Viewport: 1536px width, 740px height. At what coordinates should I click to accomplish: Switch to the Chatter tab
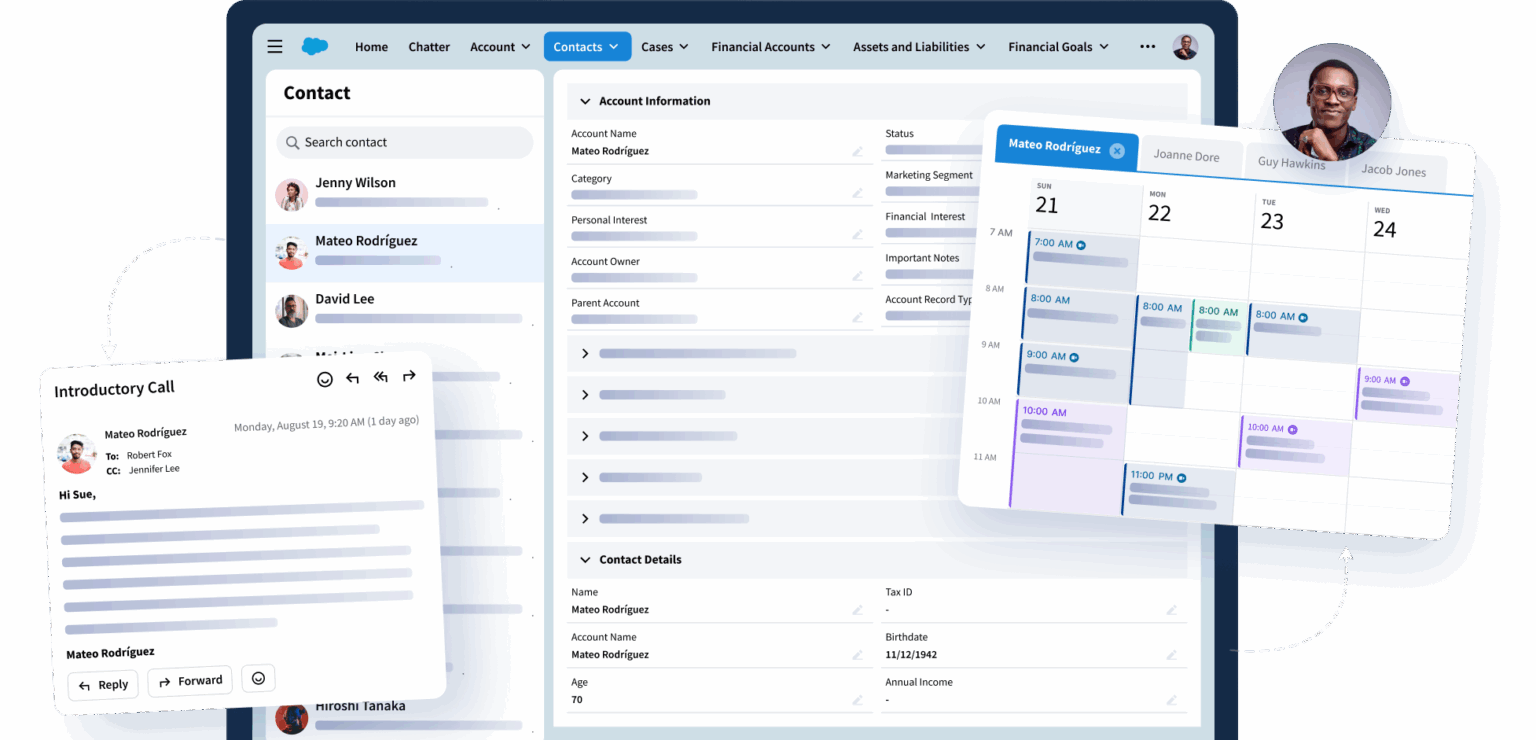coord(429,46)
